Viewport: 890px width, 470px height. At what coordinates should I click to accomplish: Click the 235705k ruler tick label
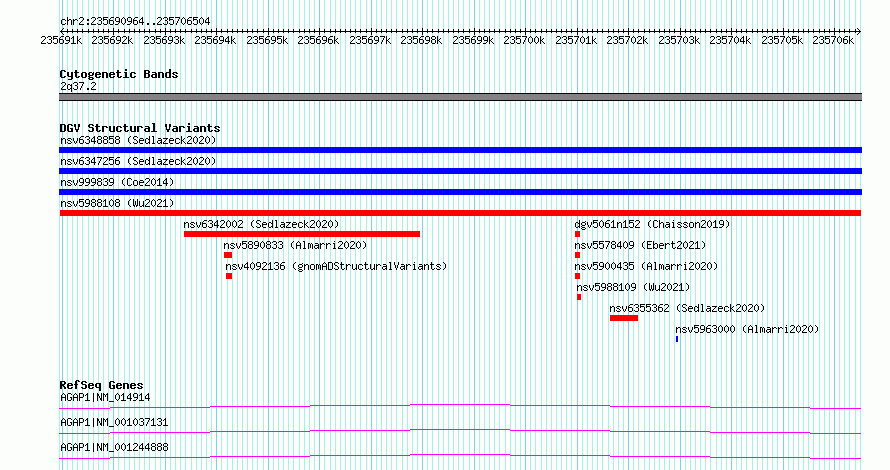(x=782, y=40)
